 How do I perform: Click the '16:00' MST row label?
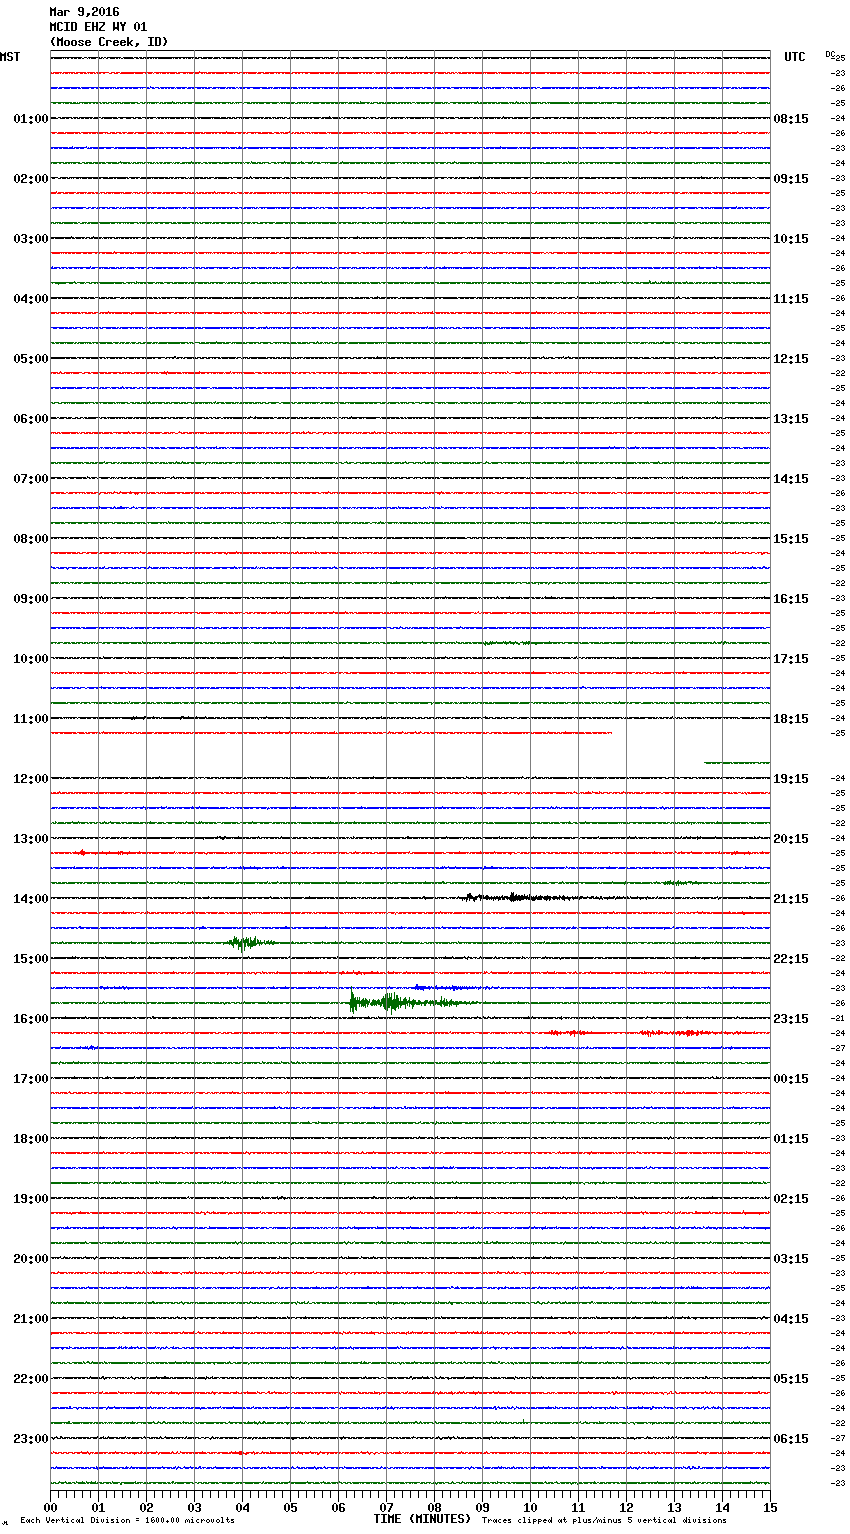[x=31, y=1019]
